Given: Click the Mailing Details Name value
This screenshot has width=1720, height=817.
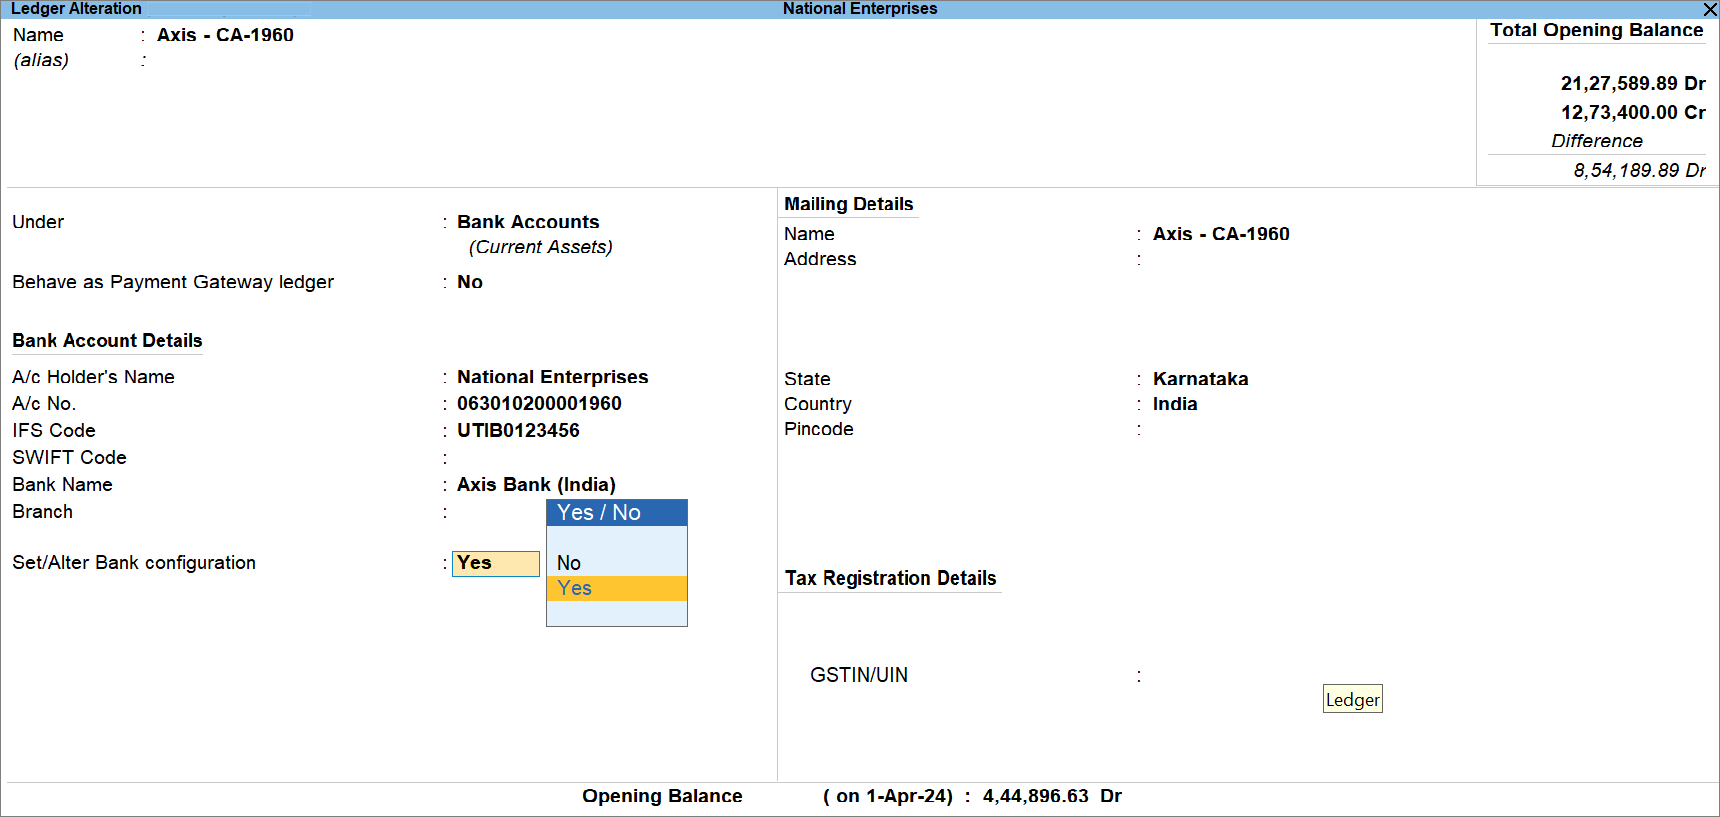Looking at the screenshot, I should pos(1221,234).
